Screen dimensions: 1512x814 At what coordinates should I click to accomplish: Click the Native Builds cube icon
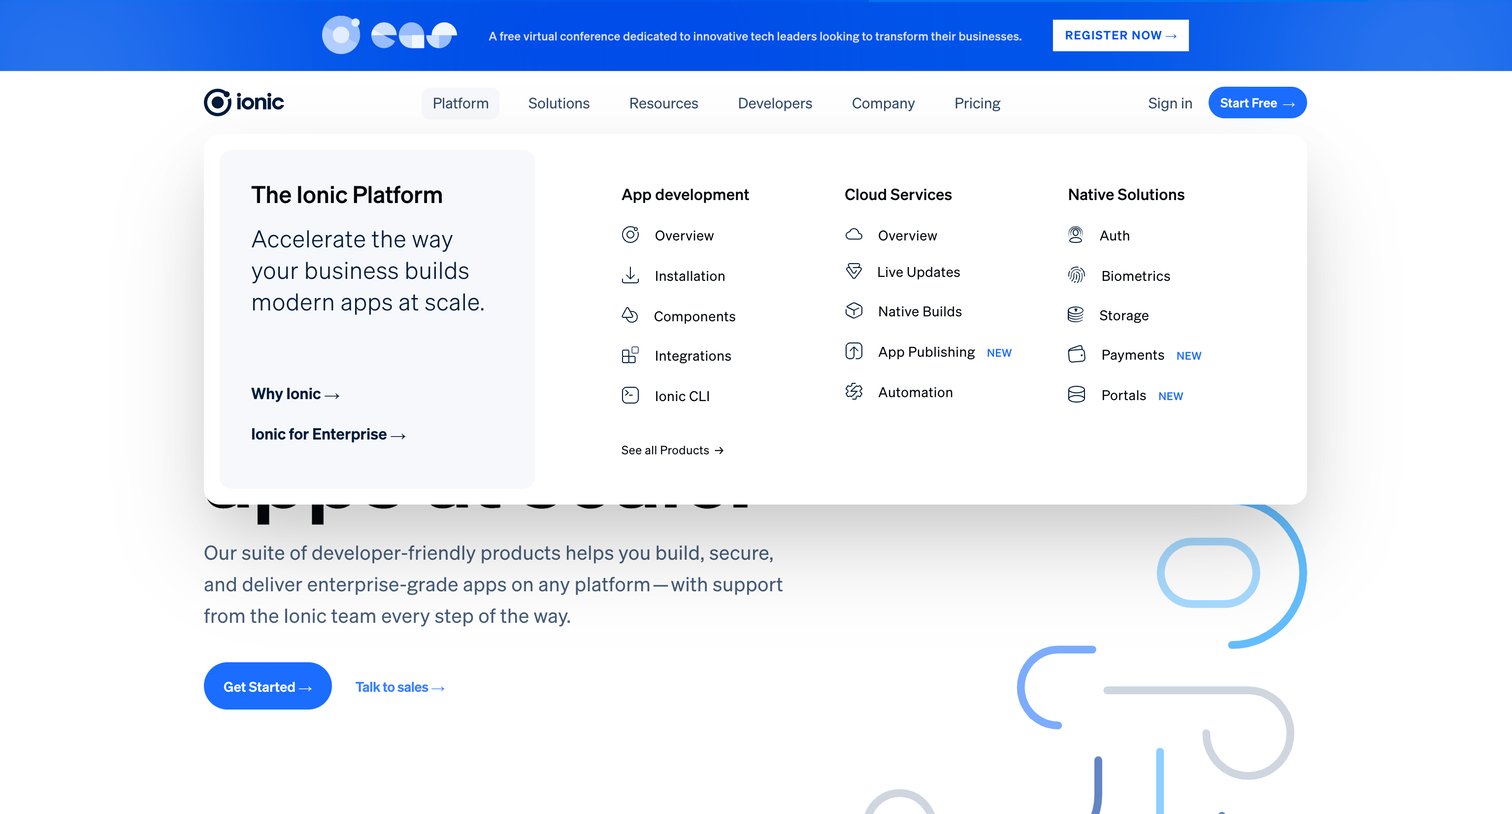coord(854,311)
